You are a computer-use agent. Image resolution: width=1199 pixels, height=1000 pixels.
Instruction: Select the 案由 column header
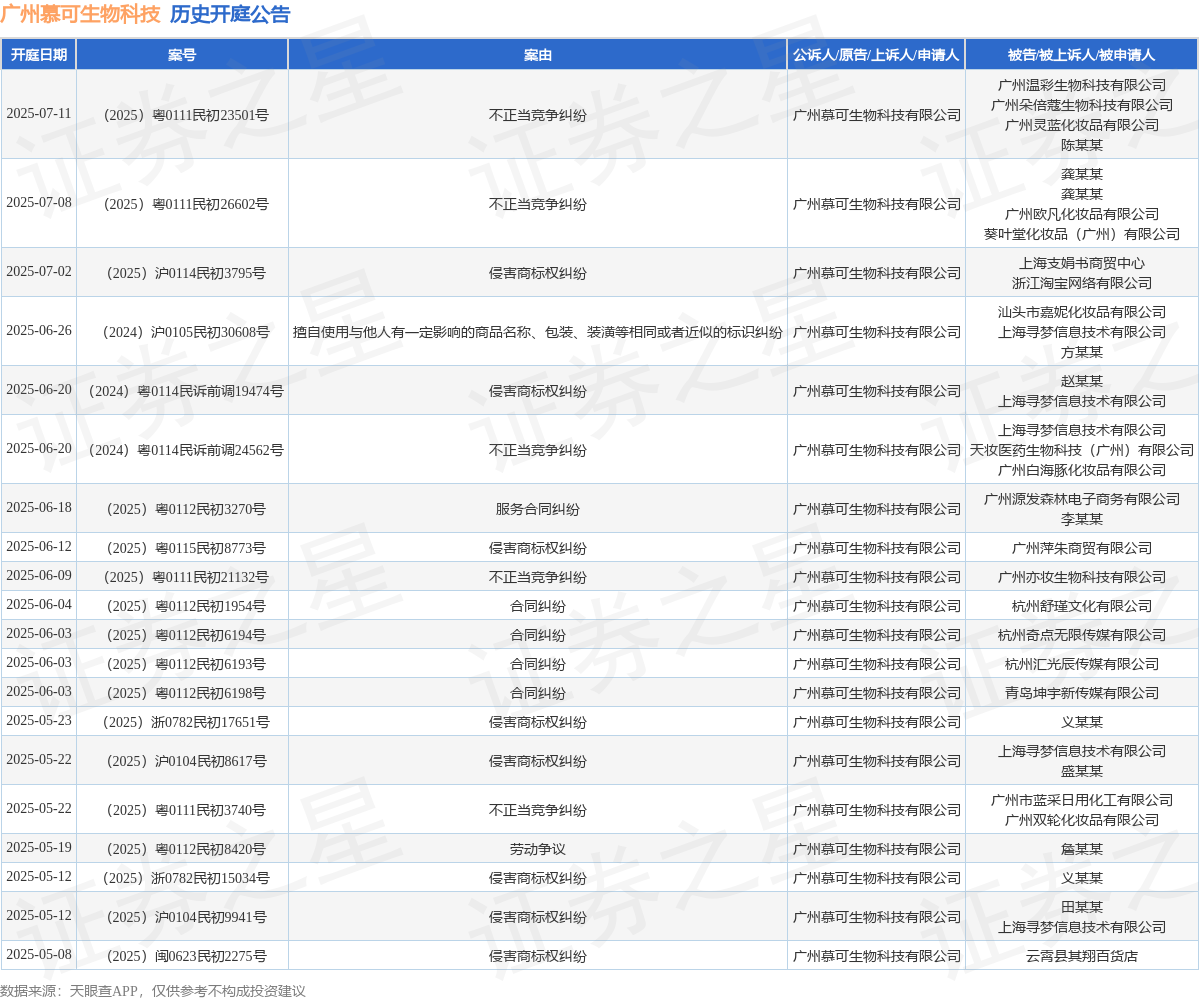tap(538, 55)
